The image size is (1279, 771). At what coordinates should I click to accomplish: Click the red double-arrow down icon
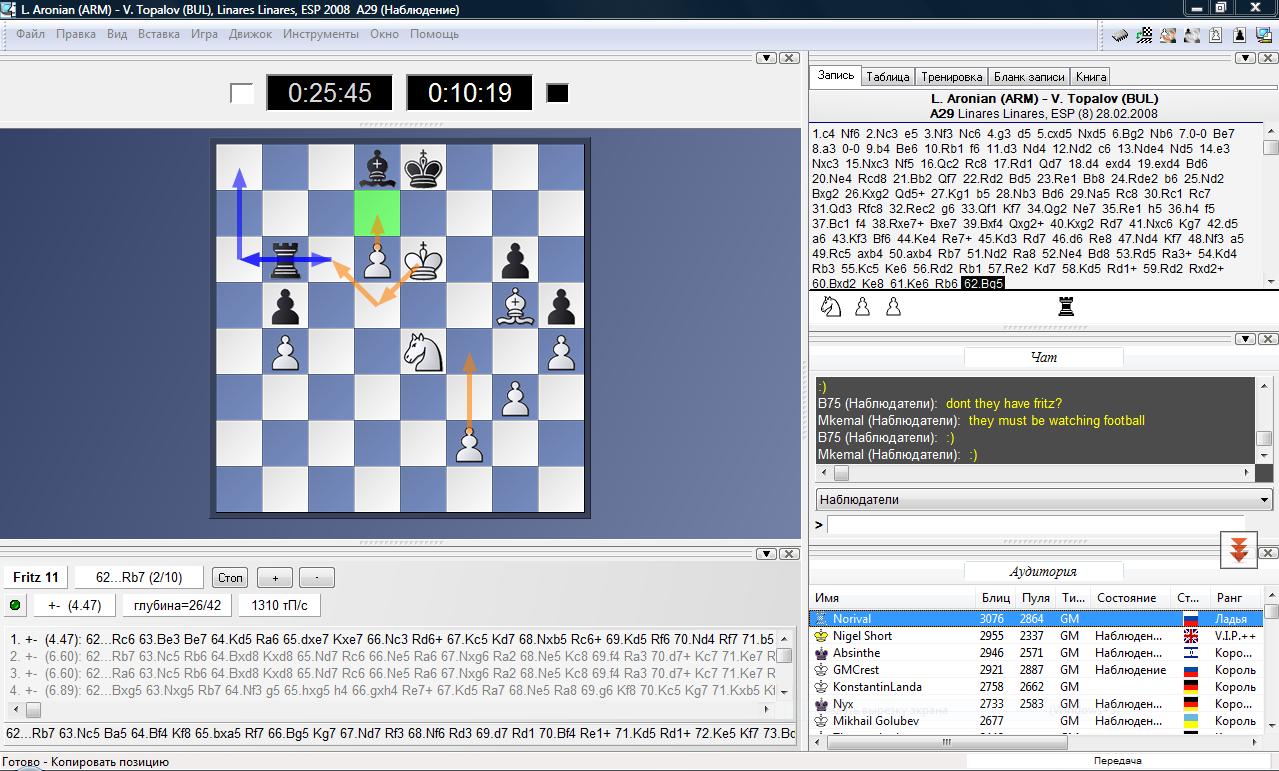point(1237,549)
